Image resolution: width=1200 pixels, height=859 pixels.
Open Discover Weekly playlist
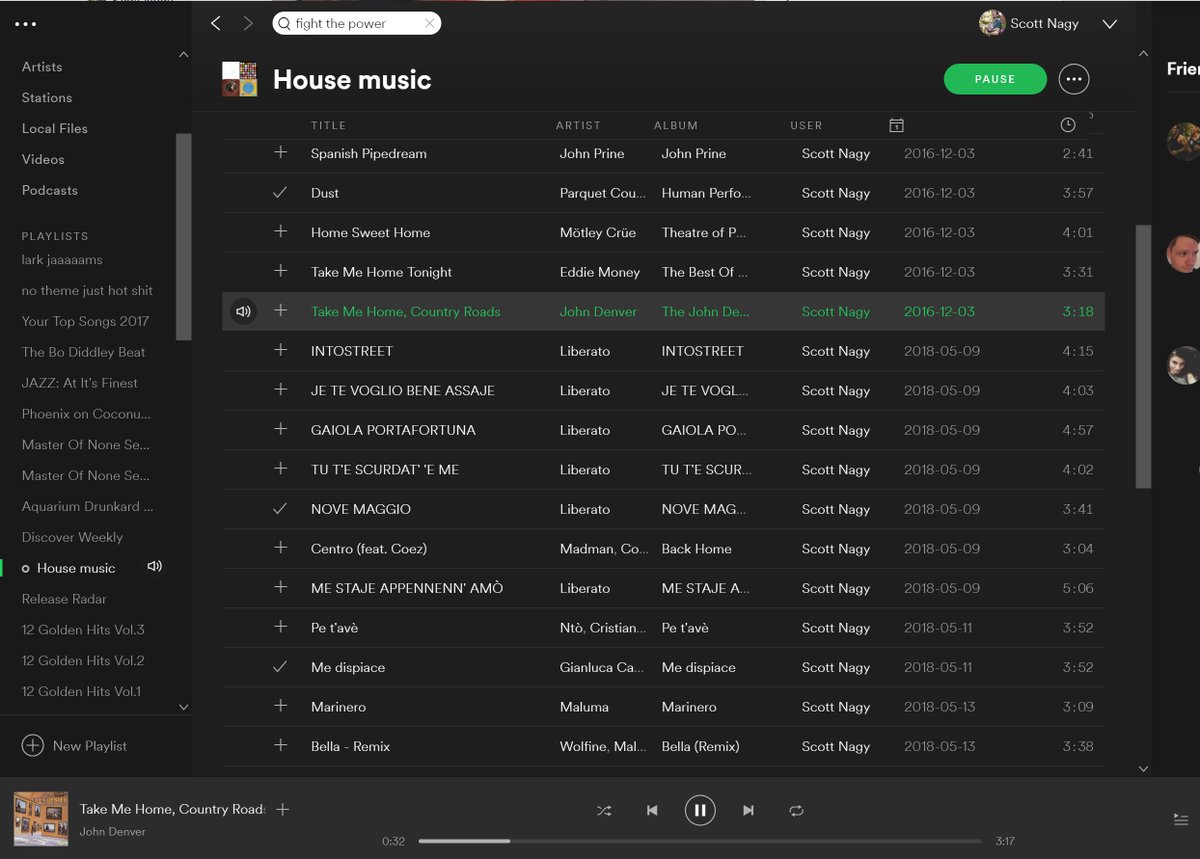(73, 537)
